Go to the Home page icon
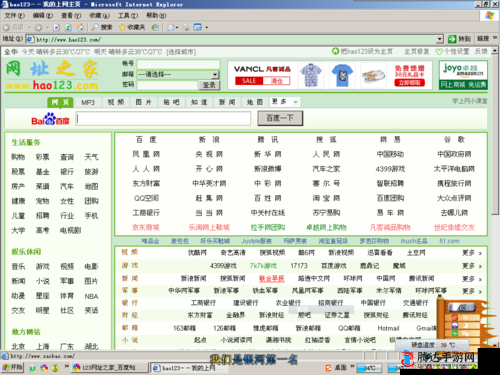The width and height of the screenshot is (500, 375). click(x=80, y=27)
